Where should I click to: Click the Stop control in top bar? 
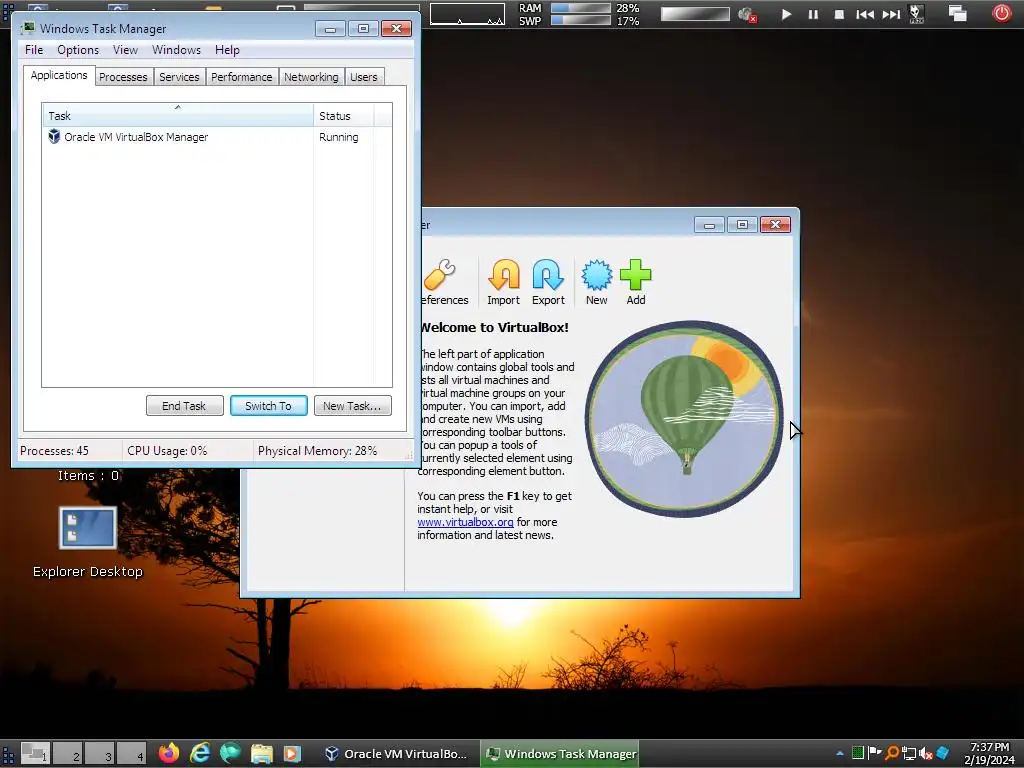tap(839, 14)
